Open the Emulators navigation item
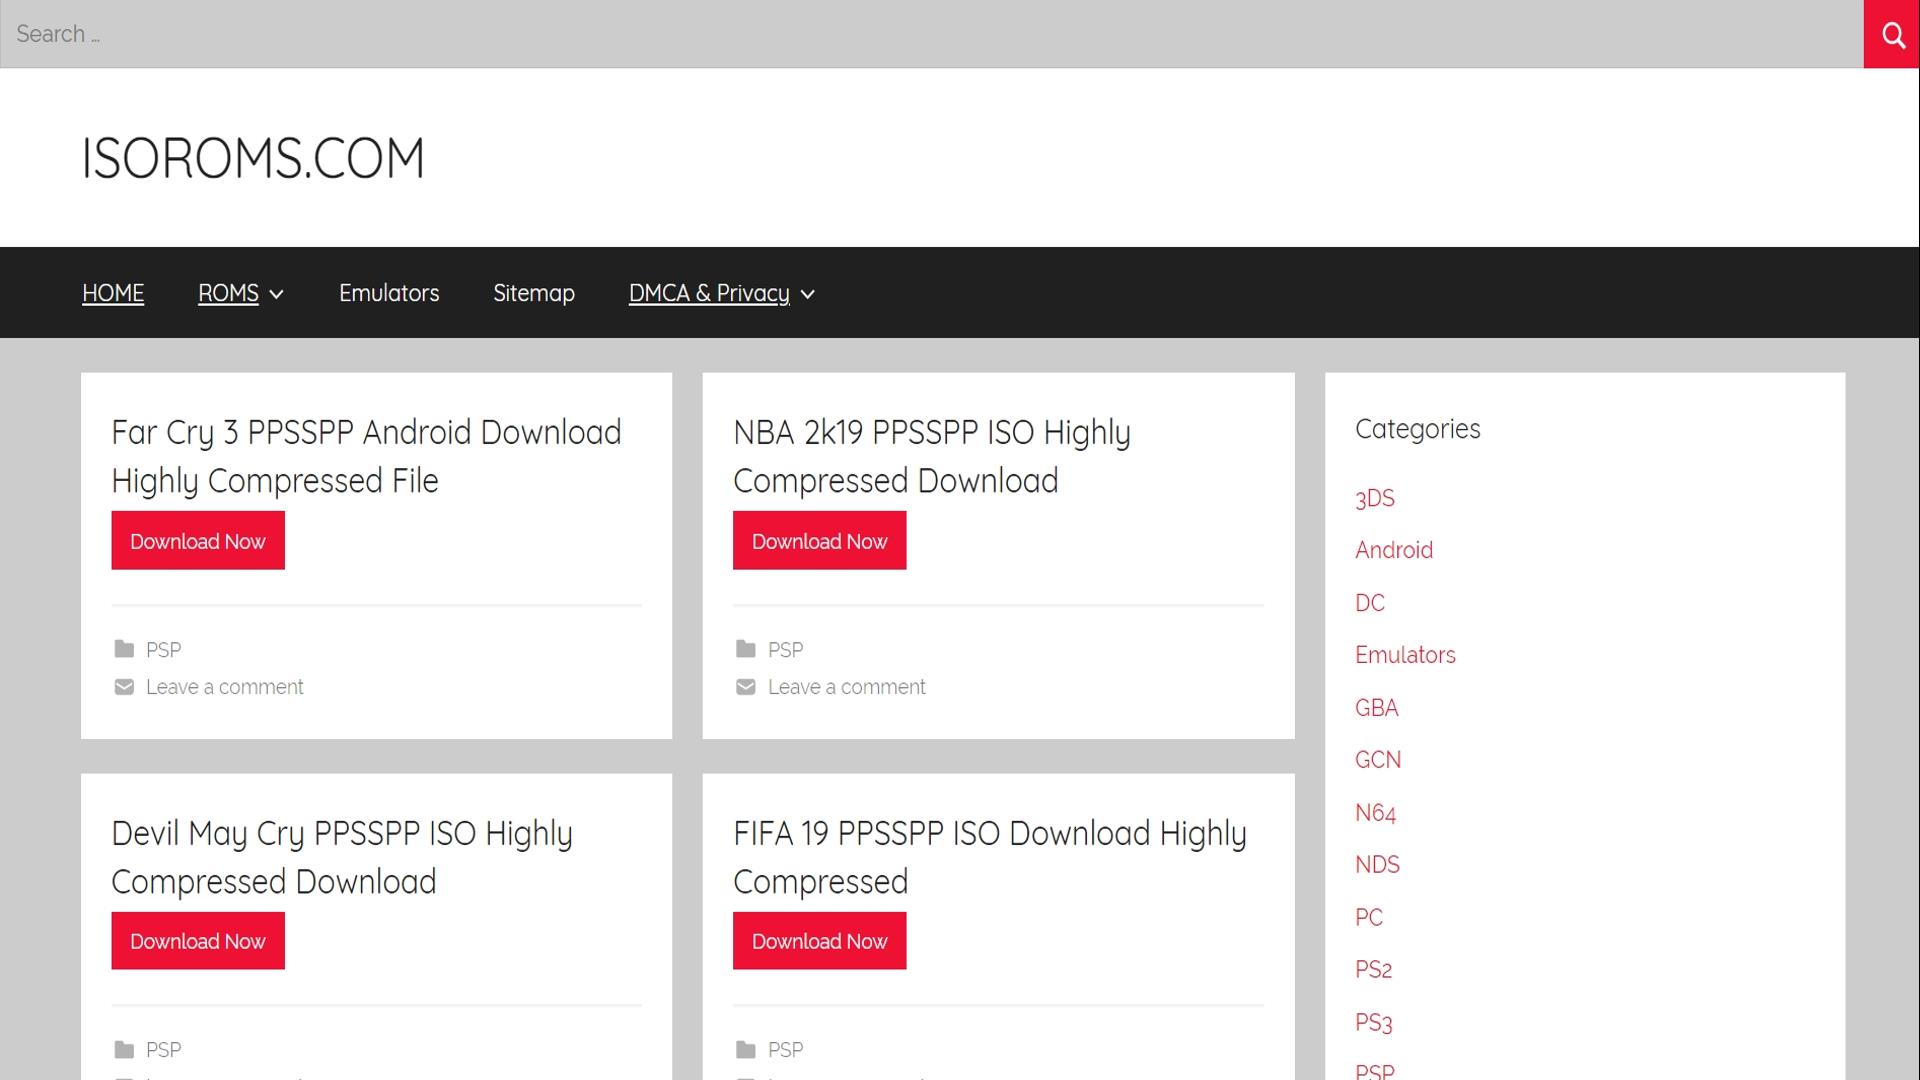The height and width of the screenshot is (1080, 1920). click(x=389, y=293)
